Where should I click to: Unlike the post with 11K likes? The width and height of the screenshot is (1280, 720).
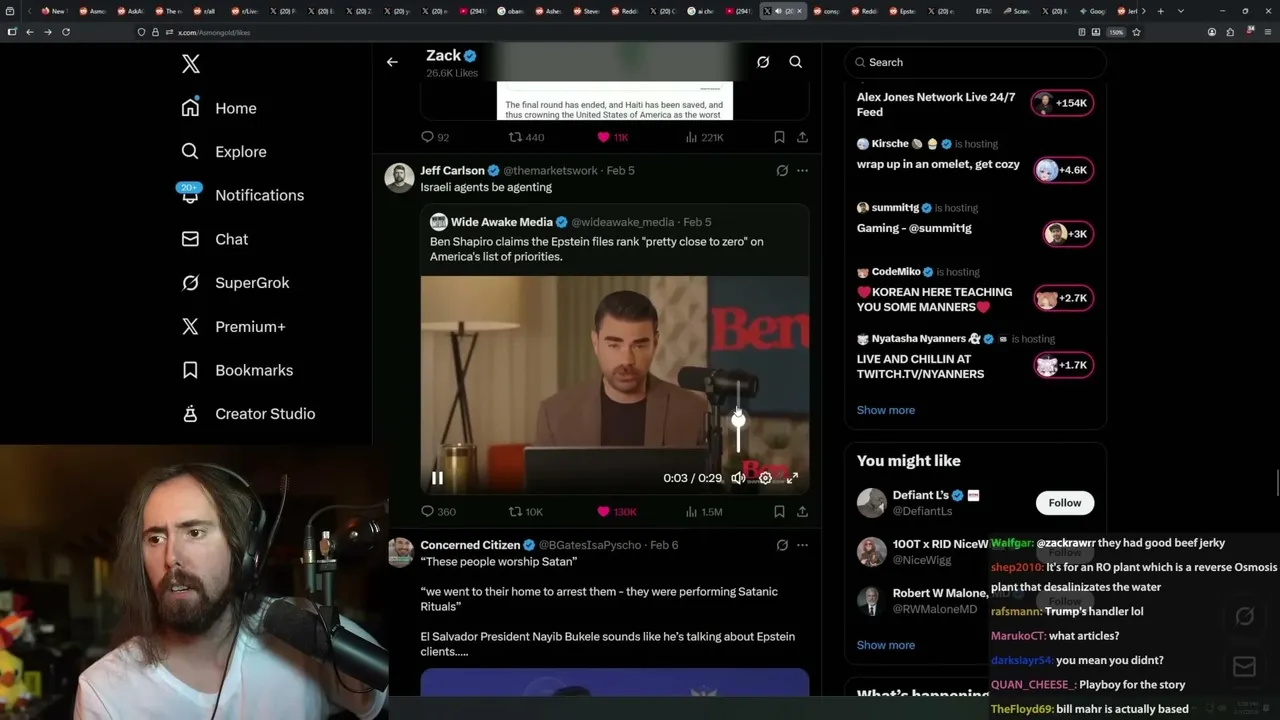point(612,137)
